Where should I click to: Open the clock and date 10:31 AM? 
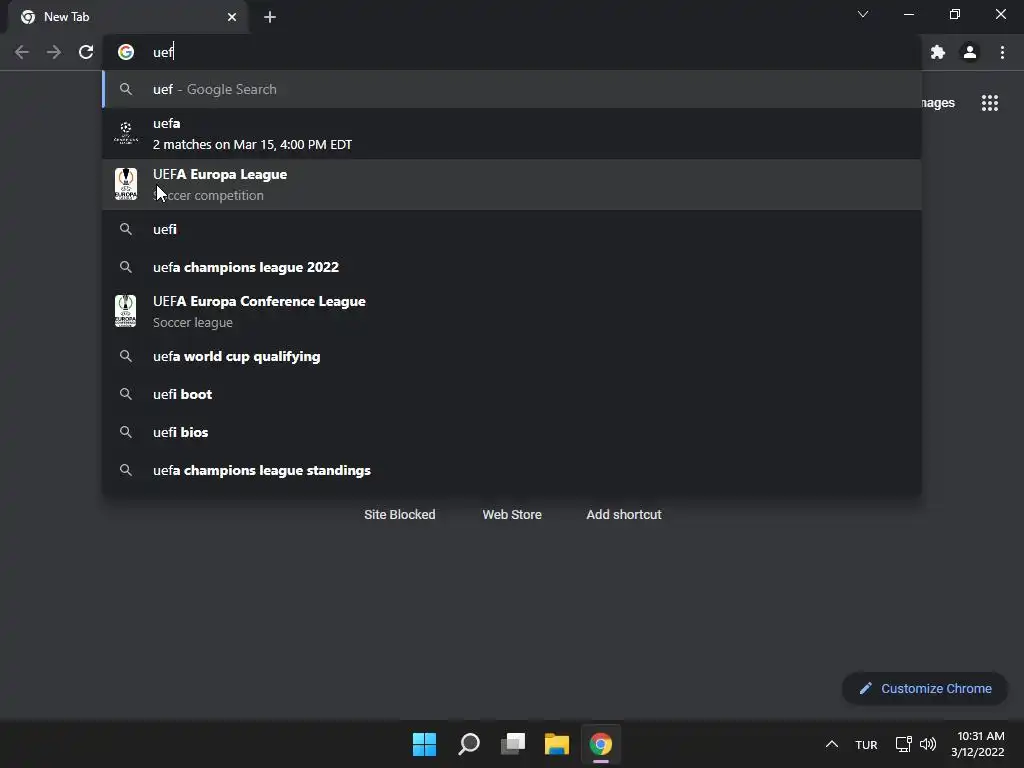pos(978,744)
